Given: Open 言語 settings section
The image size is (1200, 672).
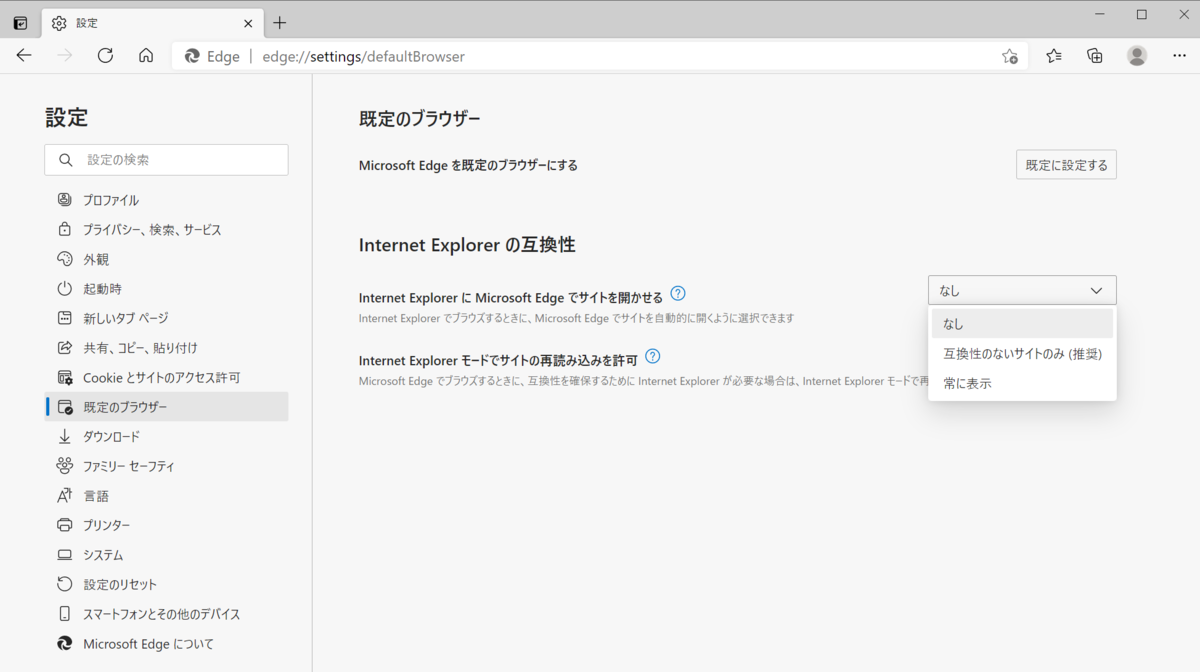Looking at the screenshot, I should click(166, 495).
